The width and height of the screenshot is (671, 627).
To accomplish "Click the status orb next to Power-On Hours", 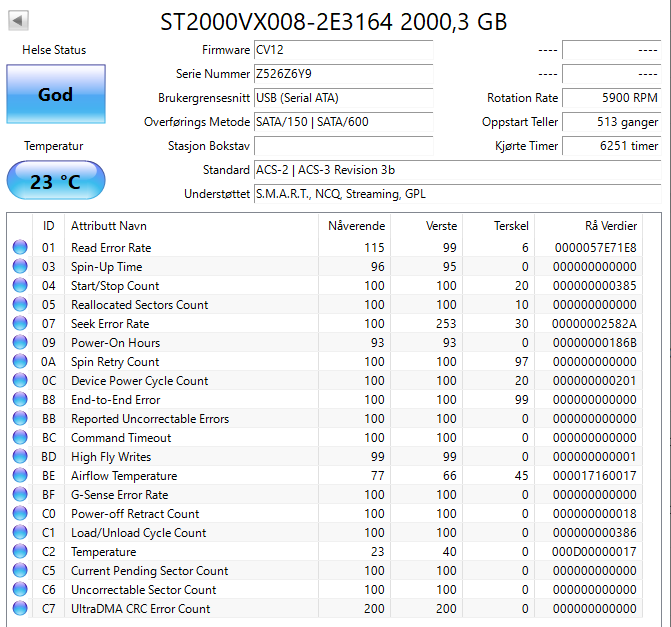I will (x=20, y=343).
